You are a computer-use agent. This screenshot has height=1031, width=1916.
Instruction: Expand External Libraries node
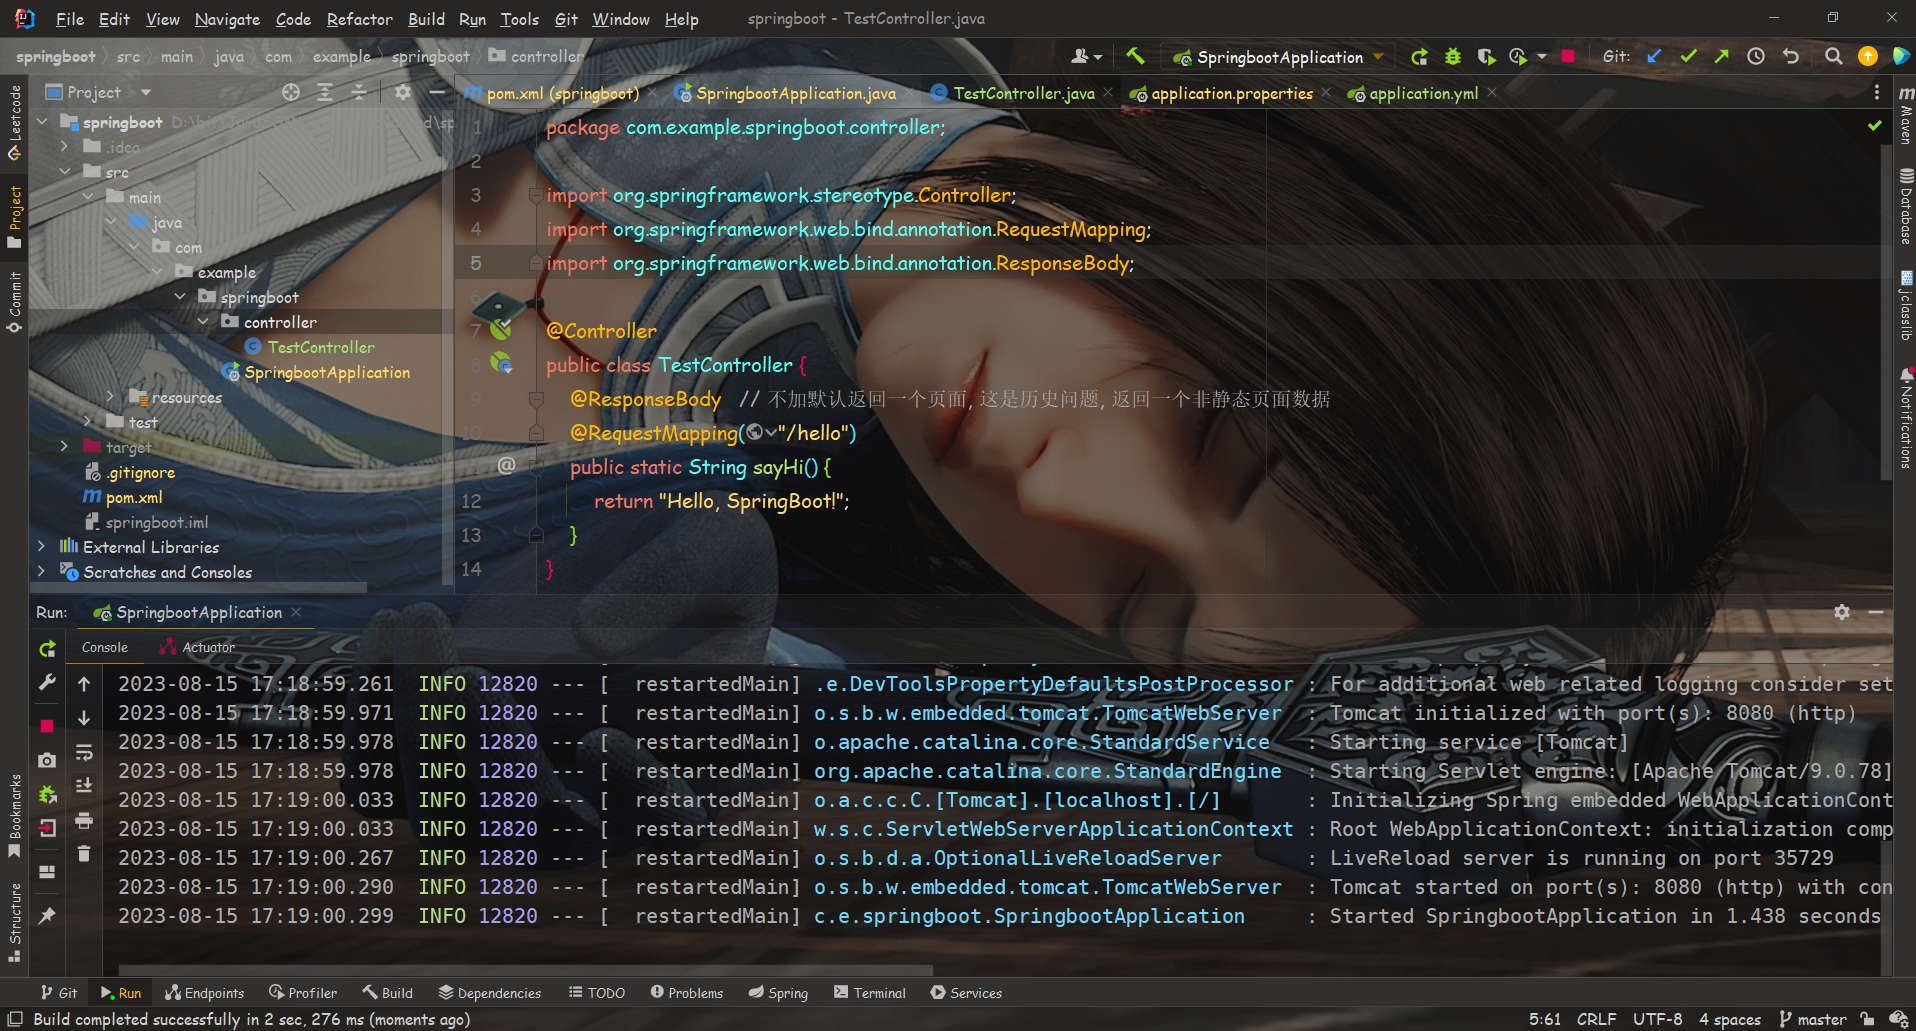41,547
